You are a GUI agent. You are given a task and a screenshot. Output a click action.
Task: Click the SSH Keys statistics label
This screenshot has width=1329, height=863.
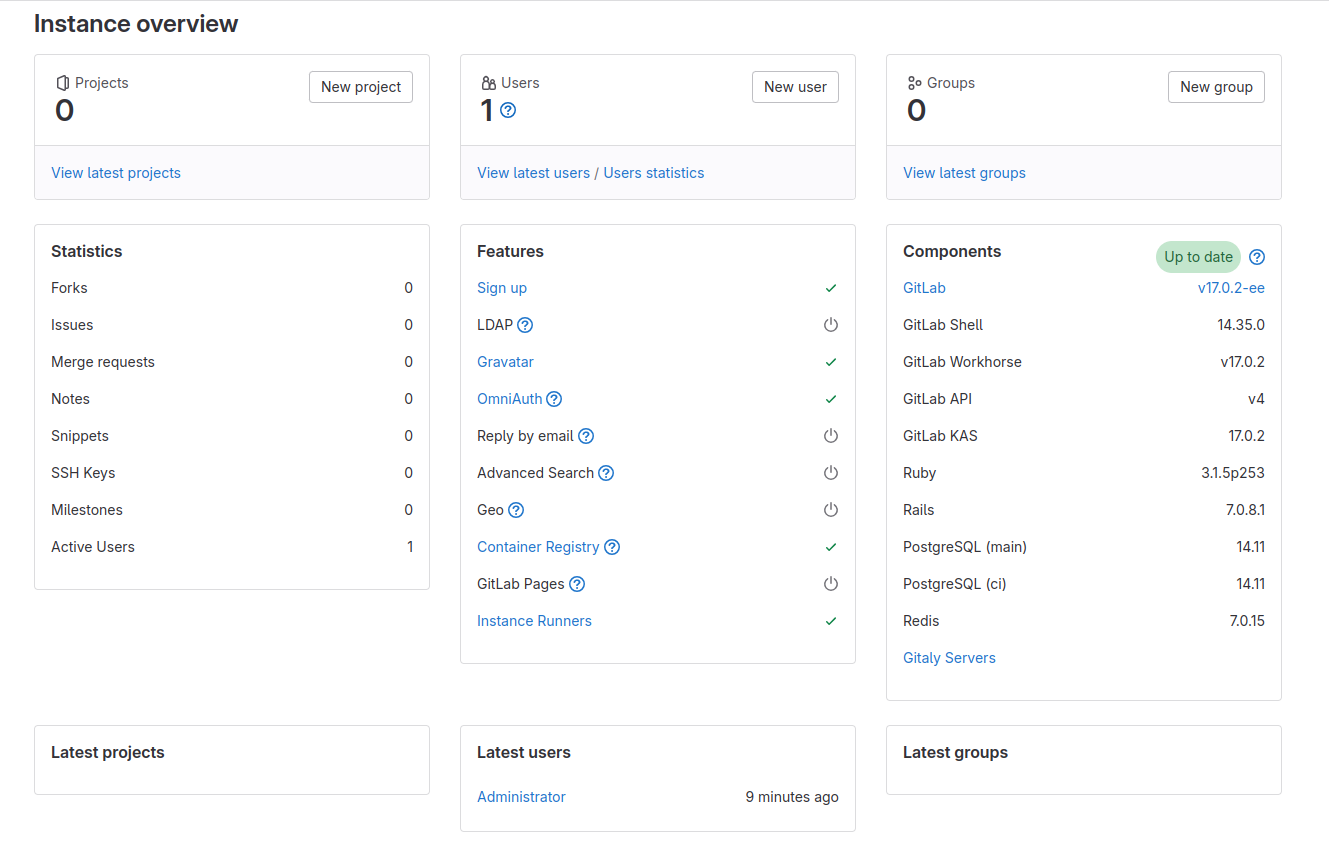point(83,473)
